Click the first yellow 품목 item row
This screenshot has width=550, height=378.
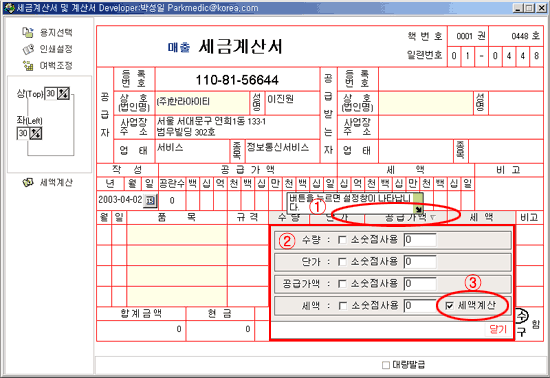(177, 235)
